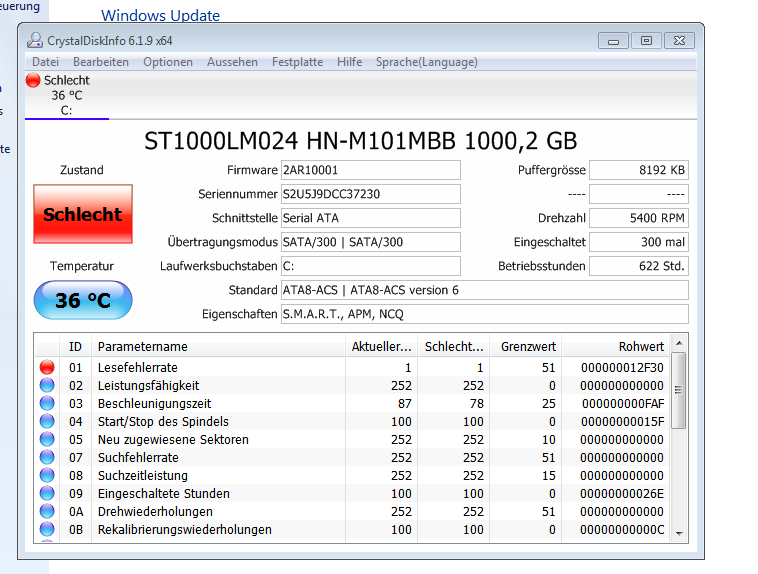Click raw value 000000012F30
This screenshot has width=758, height=574.
pos(622,368)
